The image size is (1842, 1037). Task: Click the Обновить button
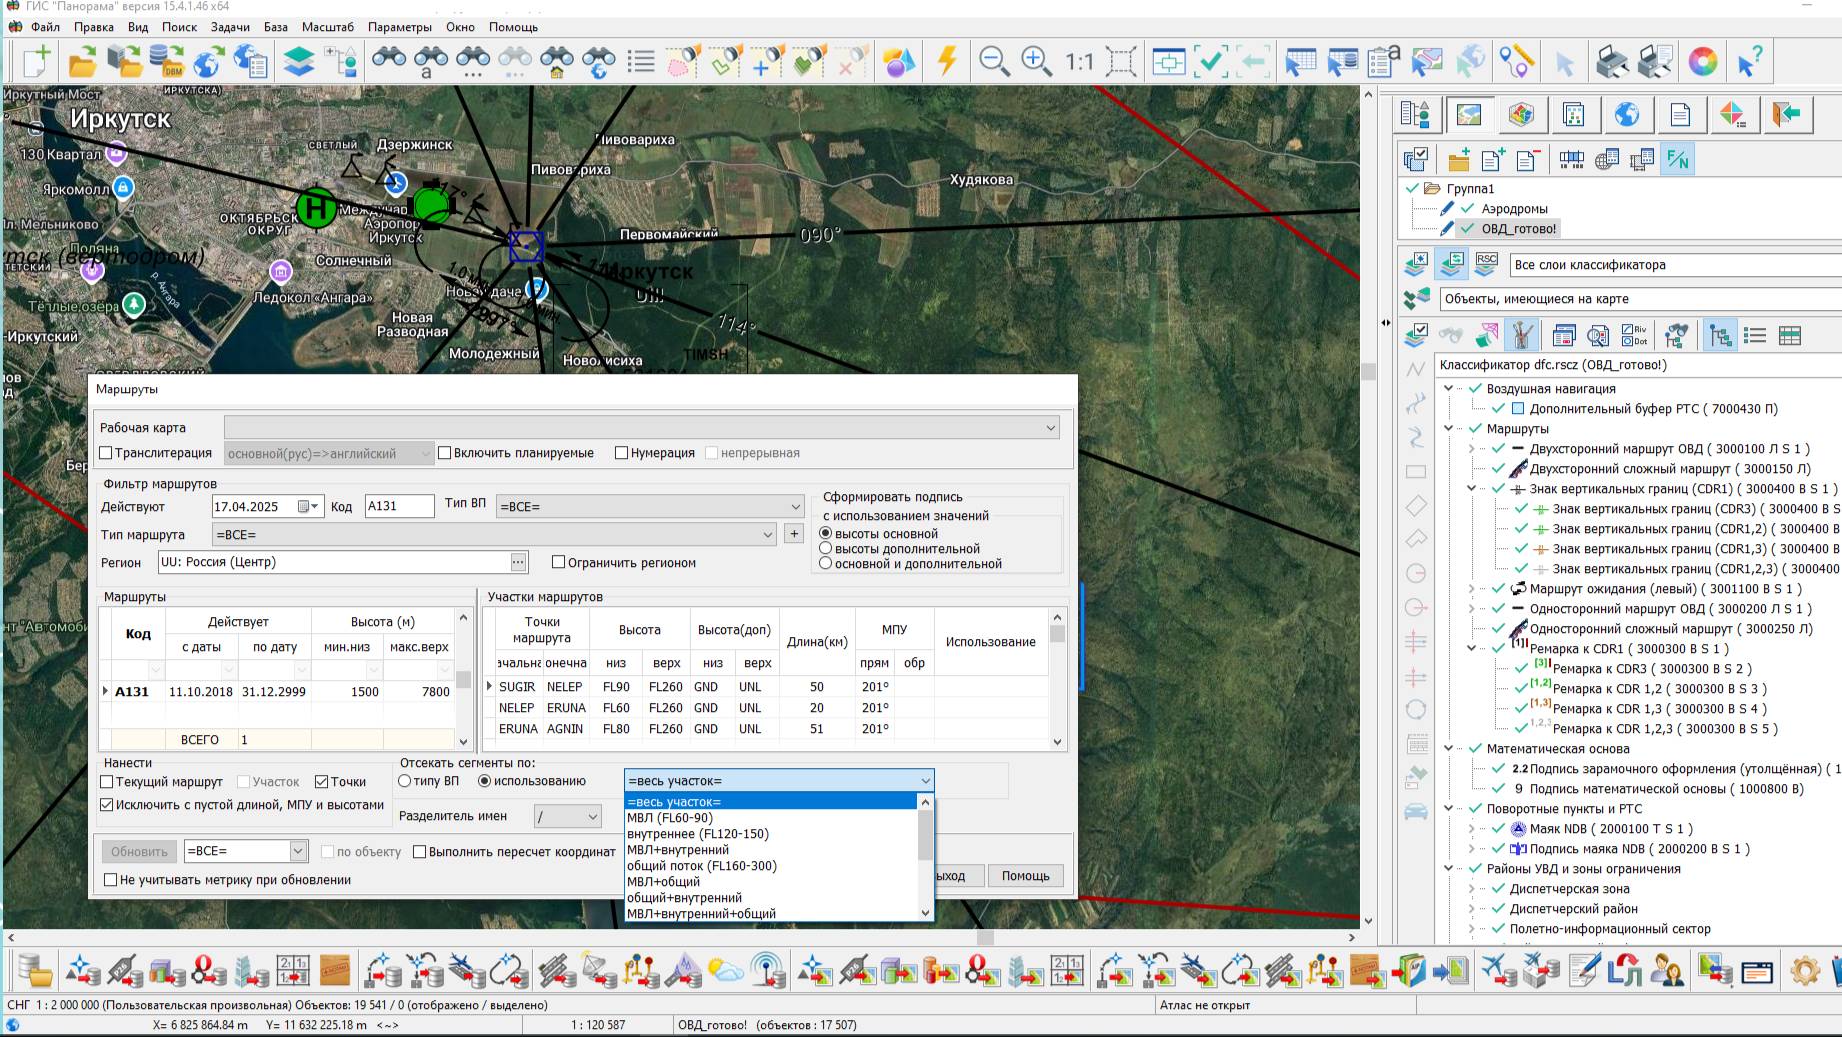pyautogui.click(x=139, y=852)
